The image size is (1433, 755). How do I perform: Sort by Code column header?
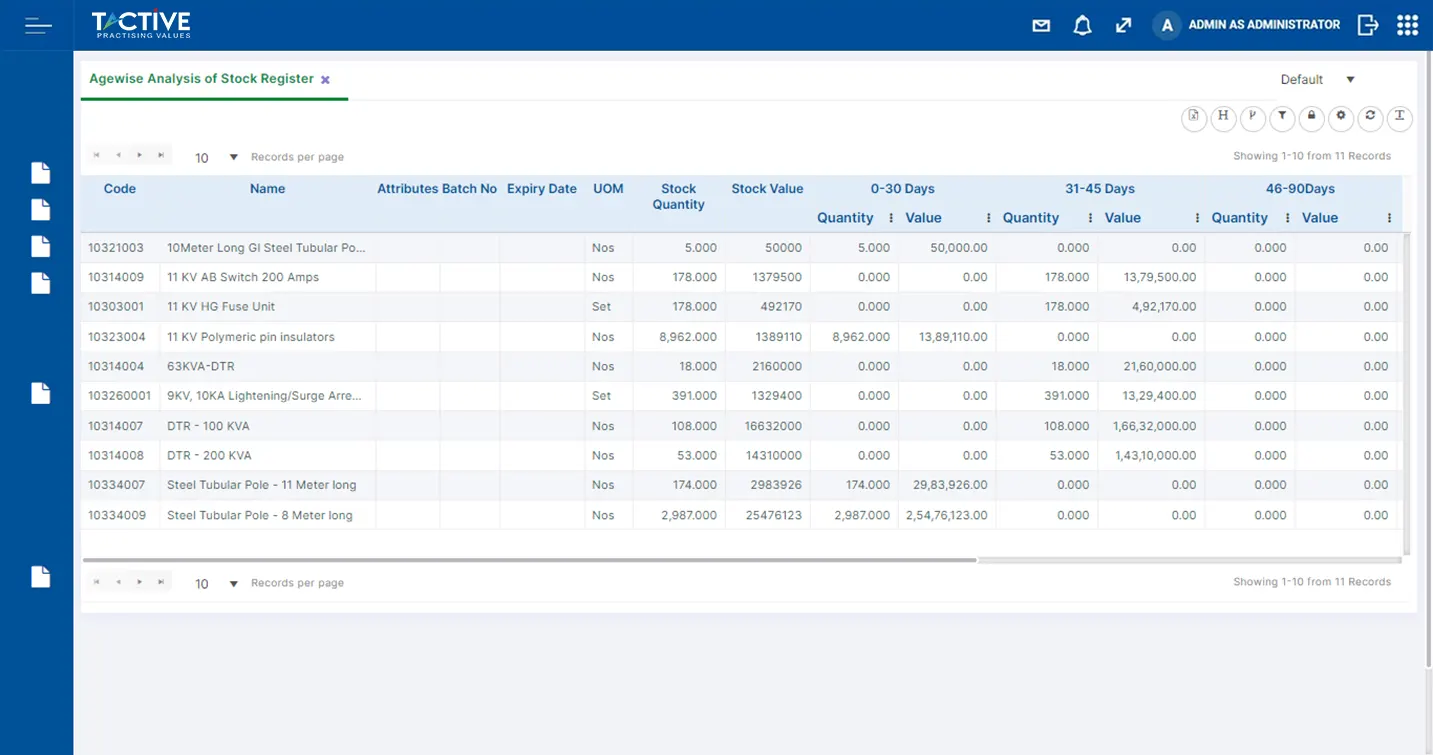click(120, 189)
